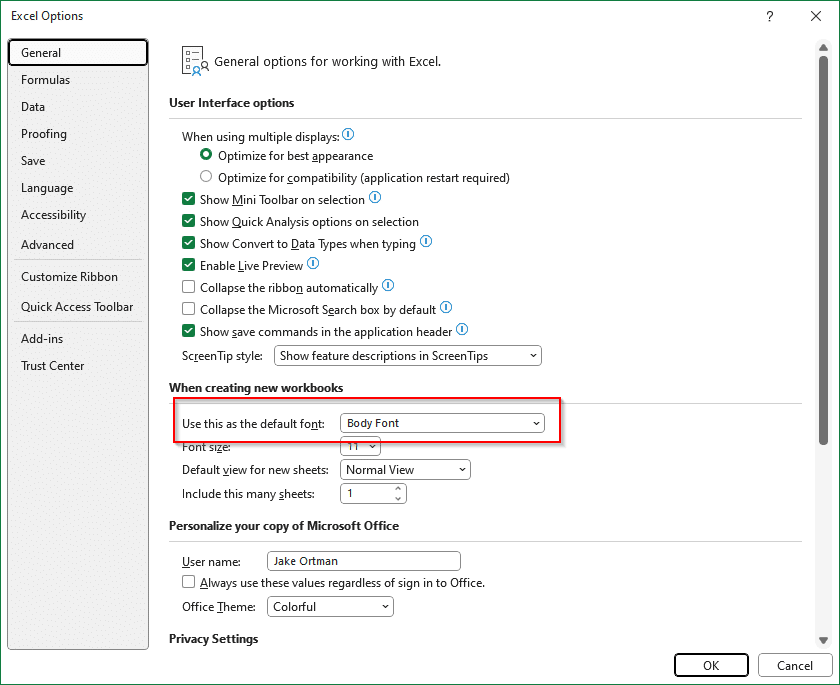Screen dimensions: 840x685
Task: Open the Advanced category
Action: pyautogui.click(x=78, y=245)
